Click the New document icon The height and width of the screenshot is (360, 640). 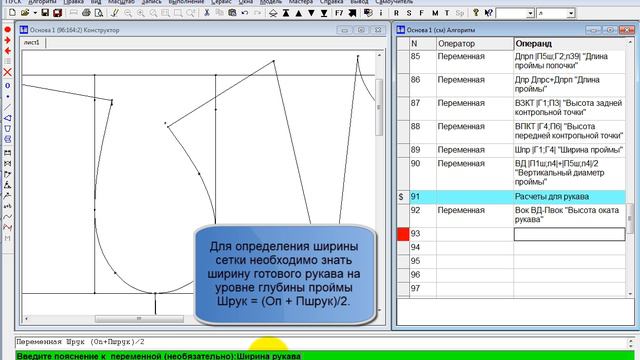coord(12,13)
